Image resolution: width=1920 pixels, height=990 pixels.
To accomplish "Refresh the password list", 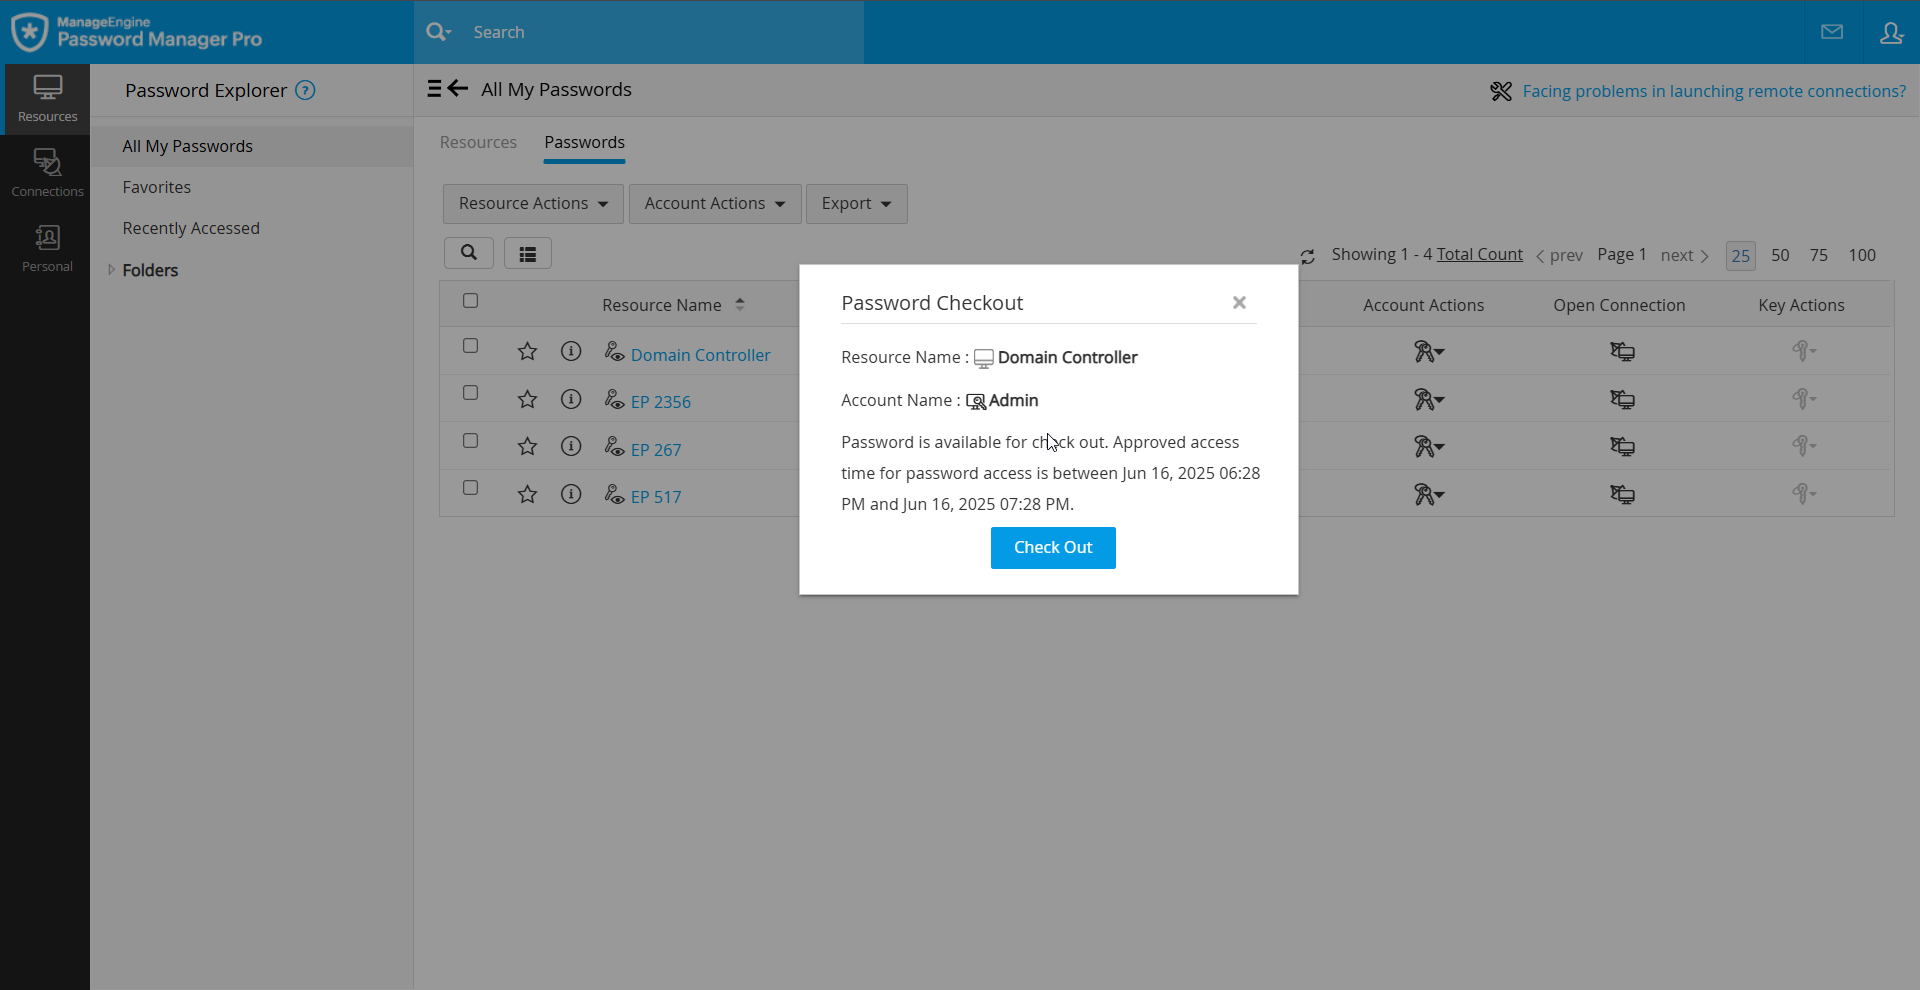I will (x=1307, y=256).
